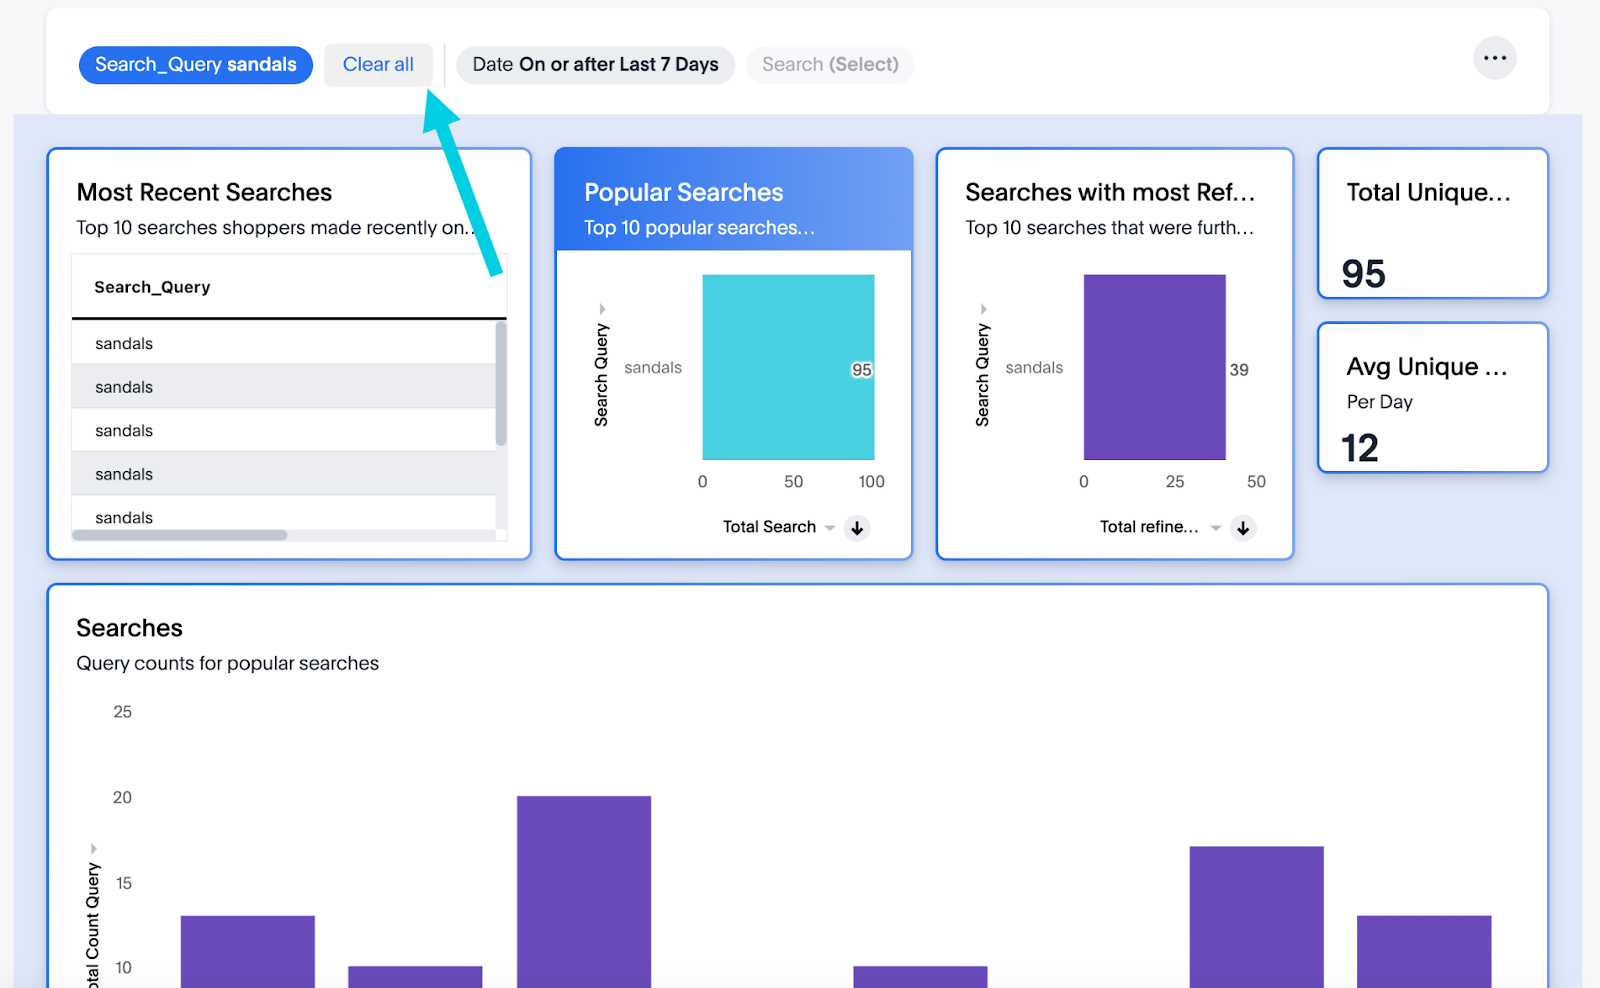Click Query counts for popular searches subtitle
This screenshot has width=1600, height=988.
[228, 663]
